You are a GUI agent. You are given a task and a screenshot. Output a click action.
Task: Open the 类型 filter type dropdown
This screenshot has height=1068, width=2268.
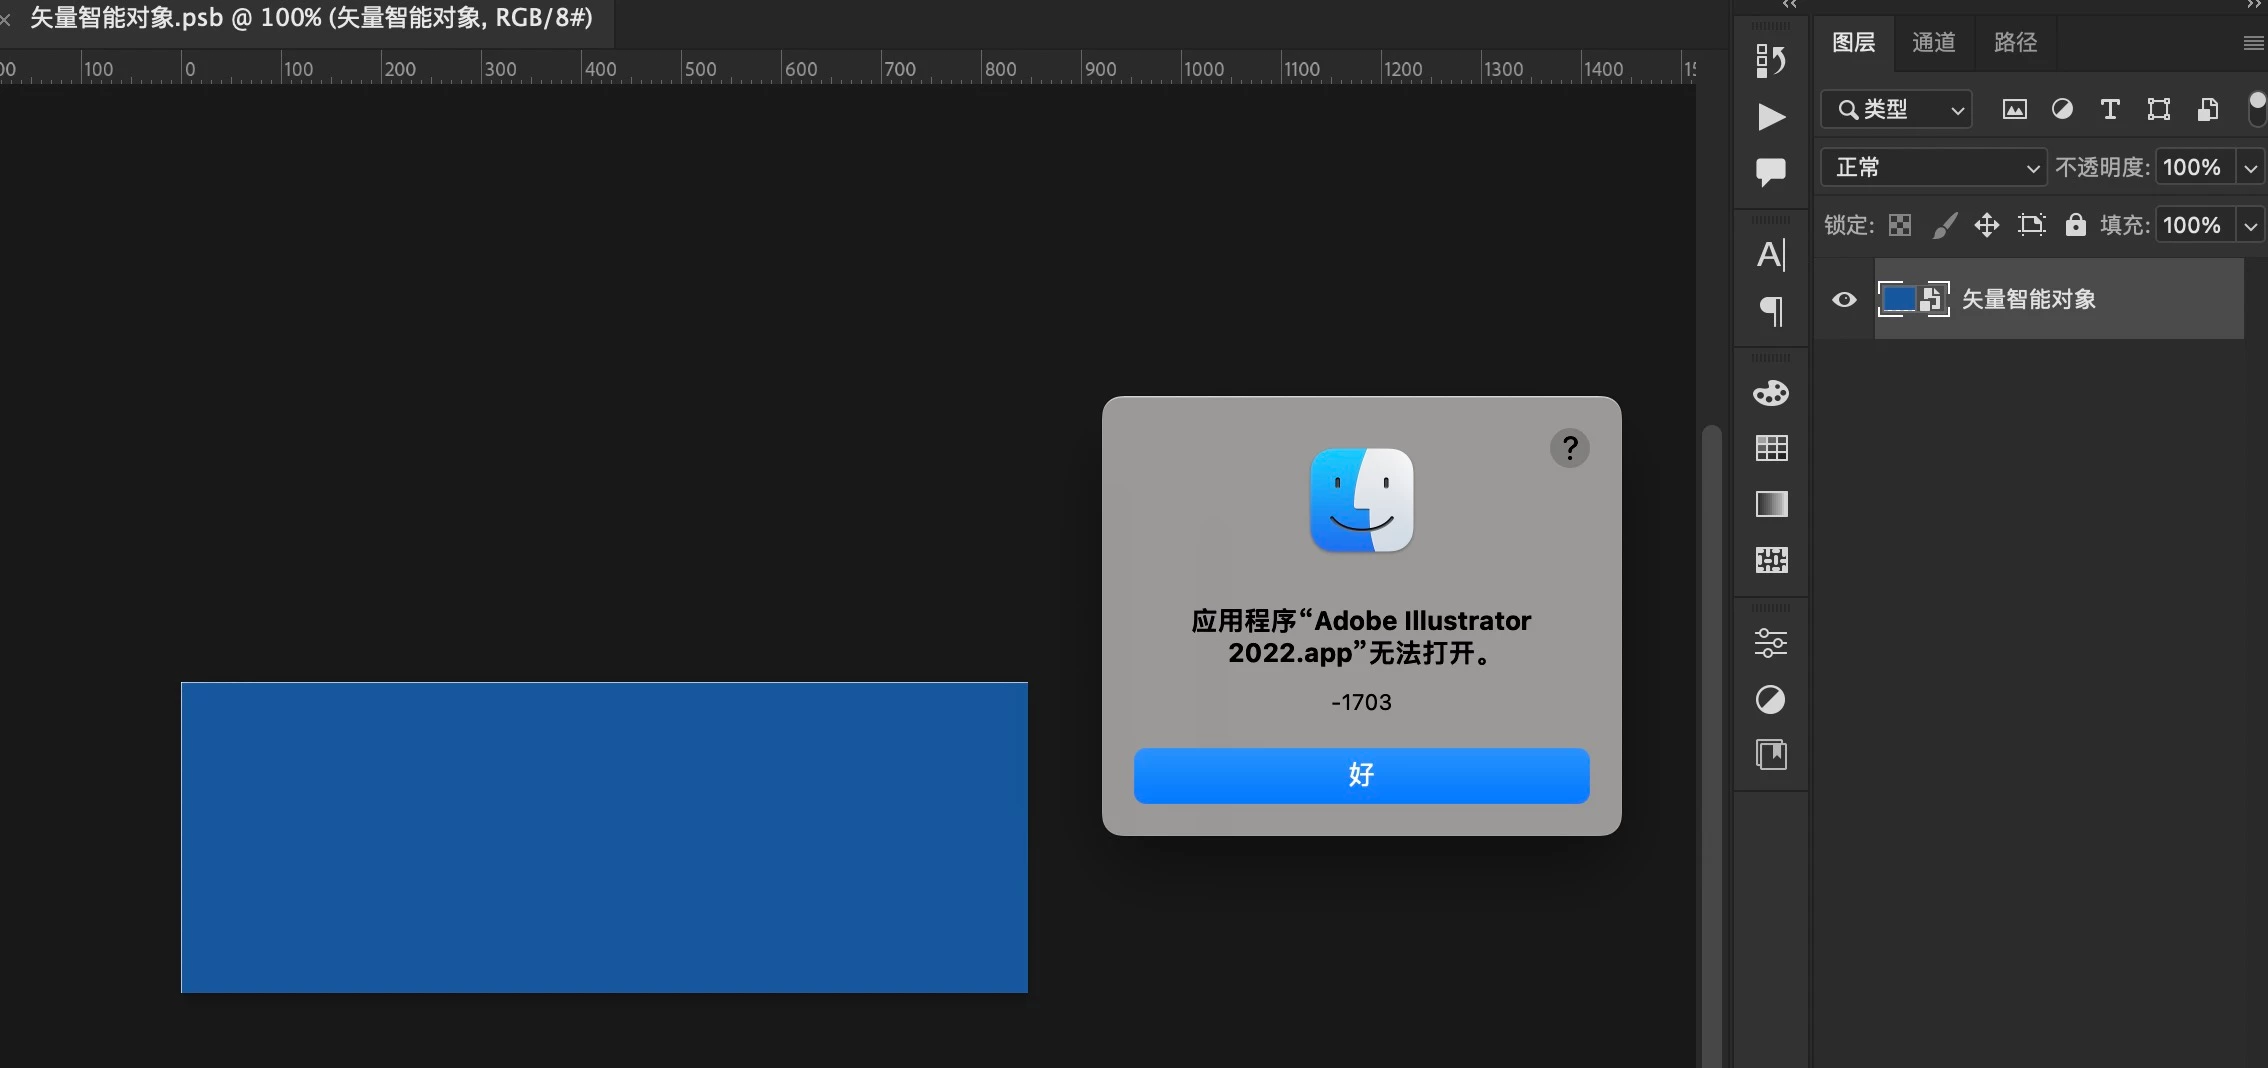[x=1896, y=109]
